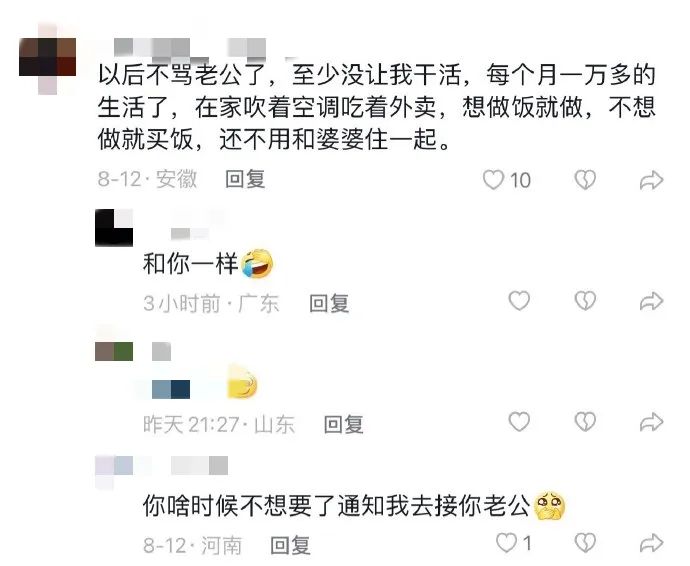This screenshot has width=690, height=566.
Task: Share the Henan reply
Action: (x=651, y=543)
